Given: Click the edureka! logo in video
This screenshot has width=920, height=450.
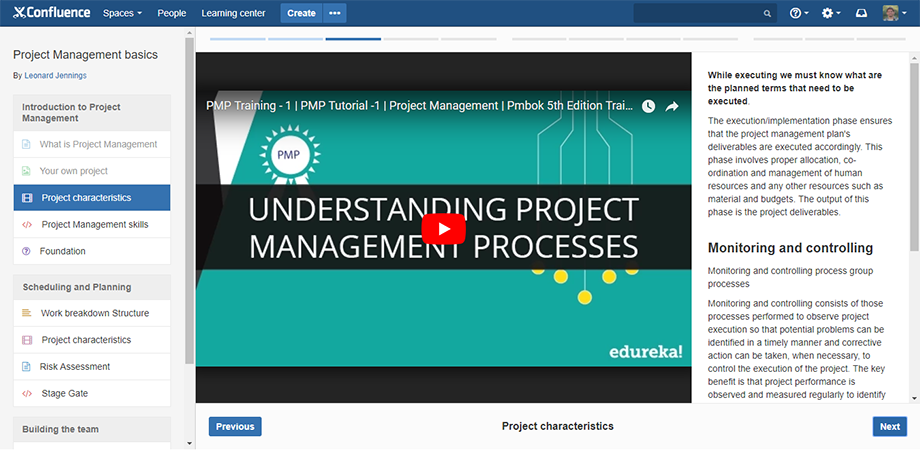Looking at the screenshot, I should coord(646,352).
